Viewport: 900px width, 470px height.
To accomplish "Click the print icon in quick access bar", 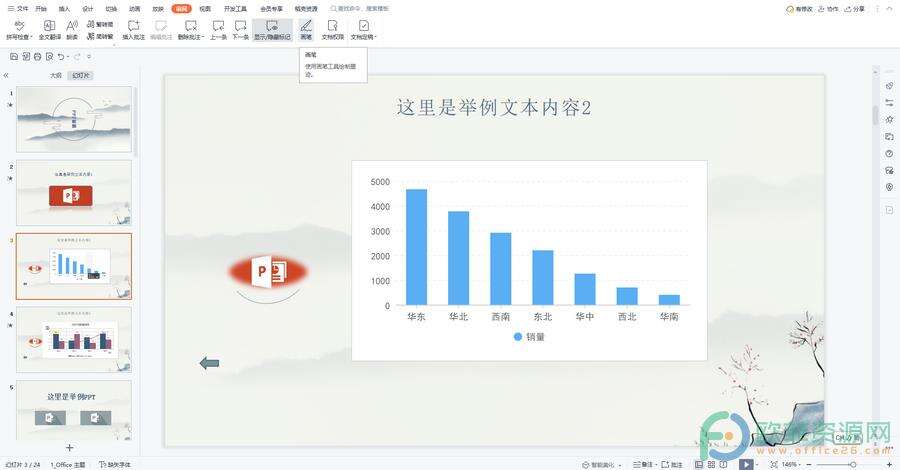I will point(37,57).
